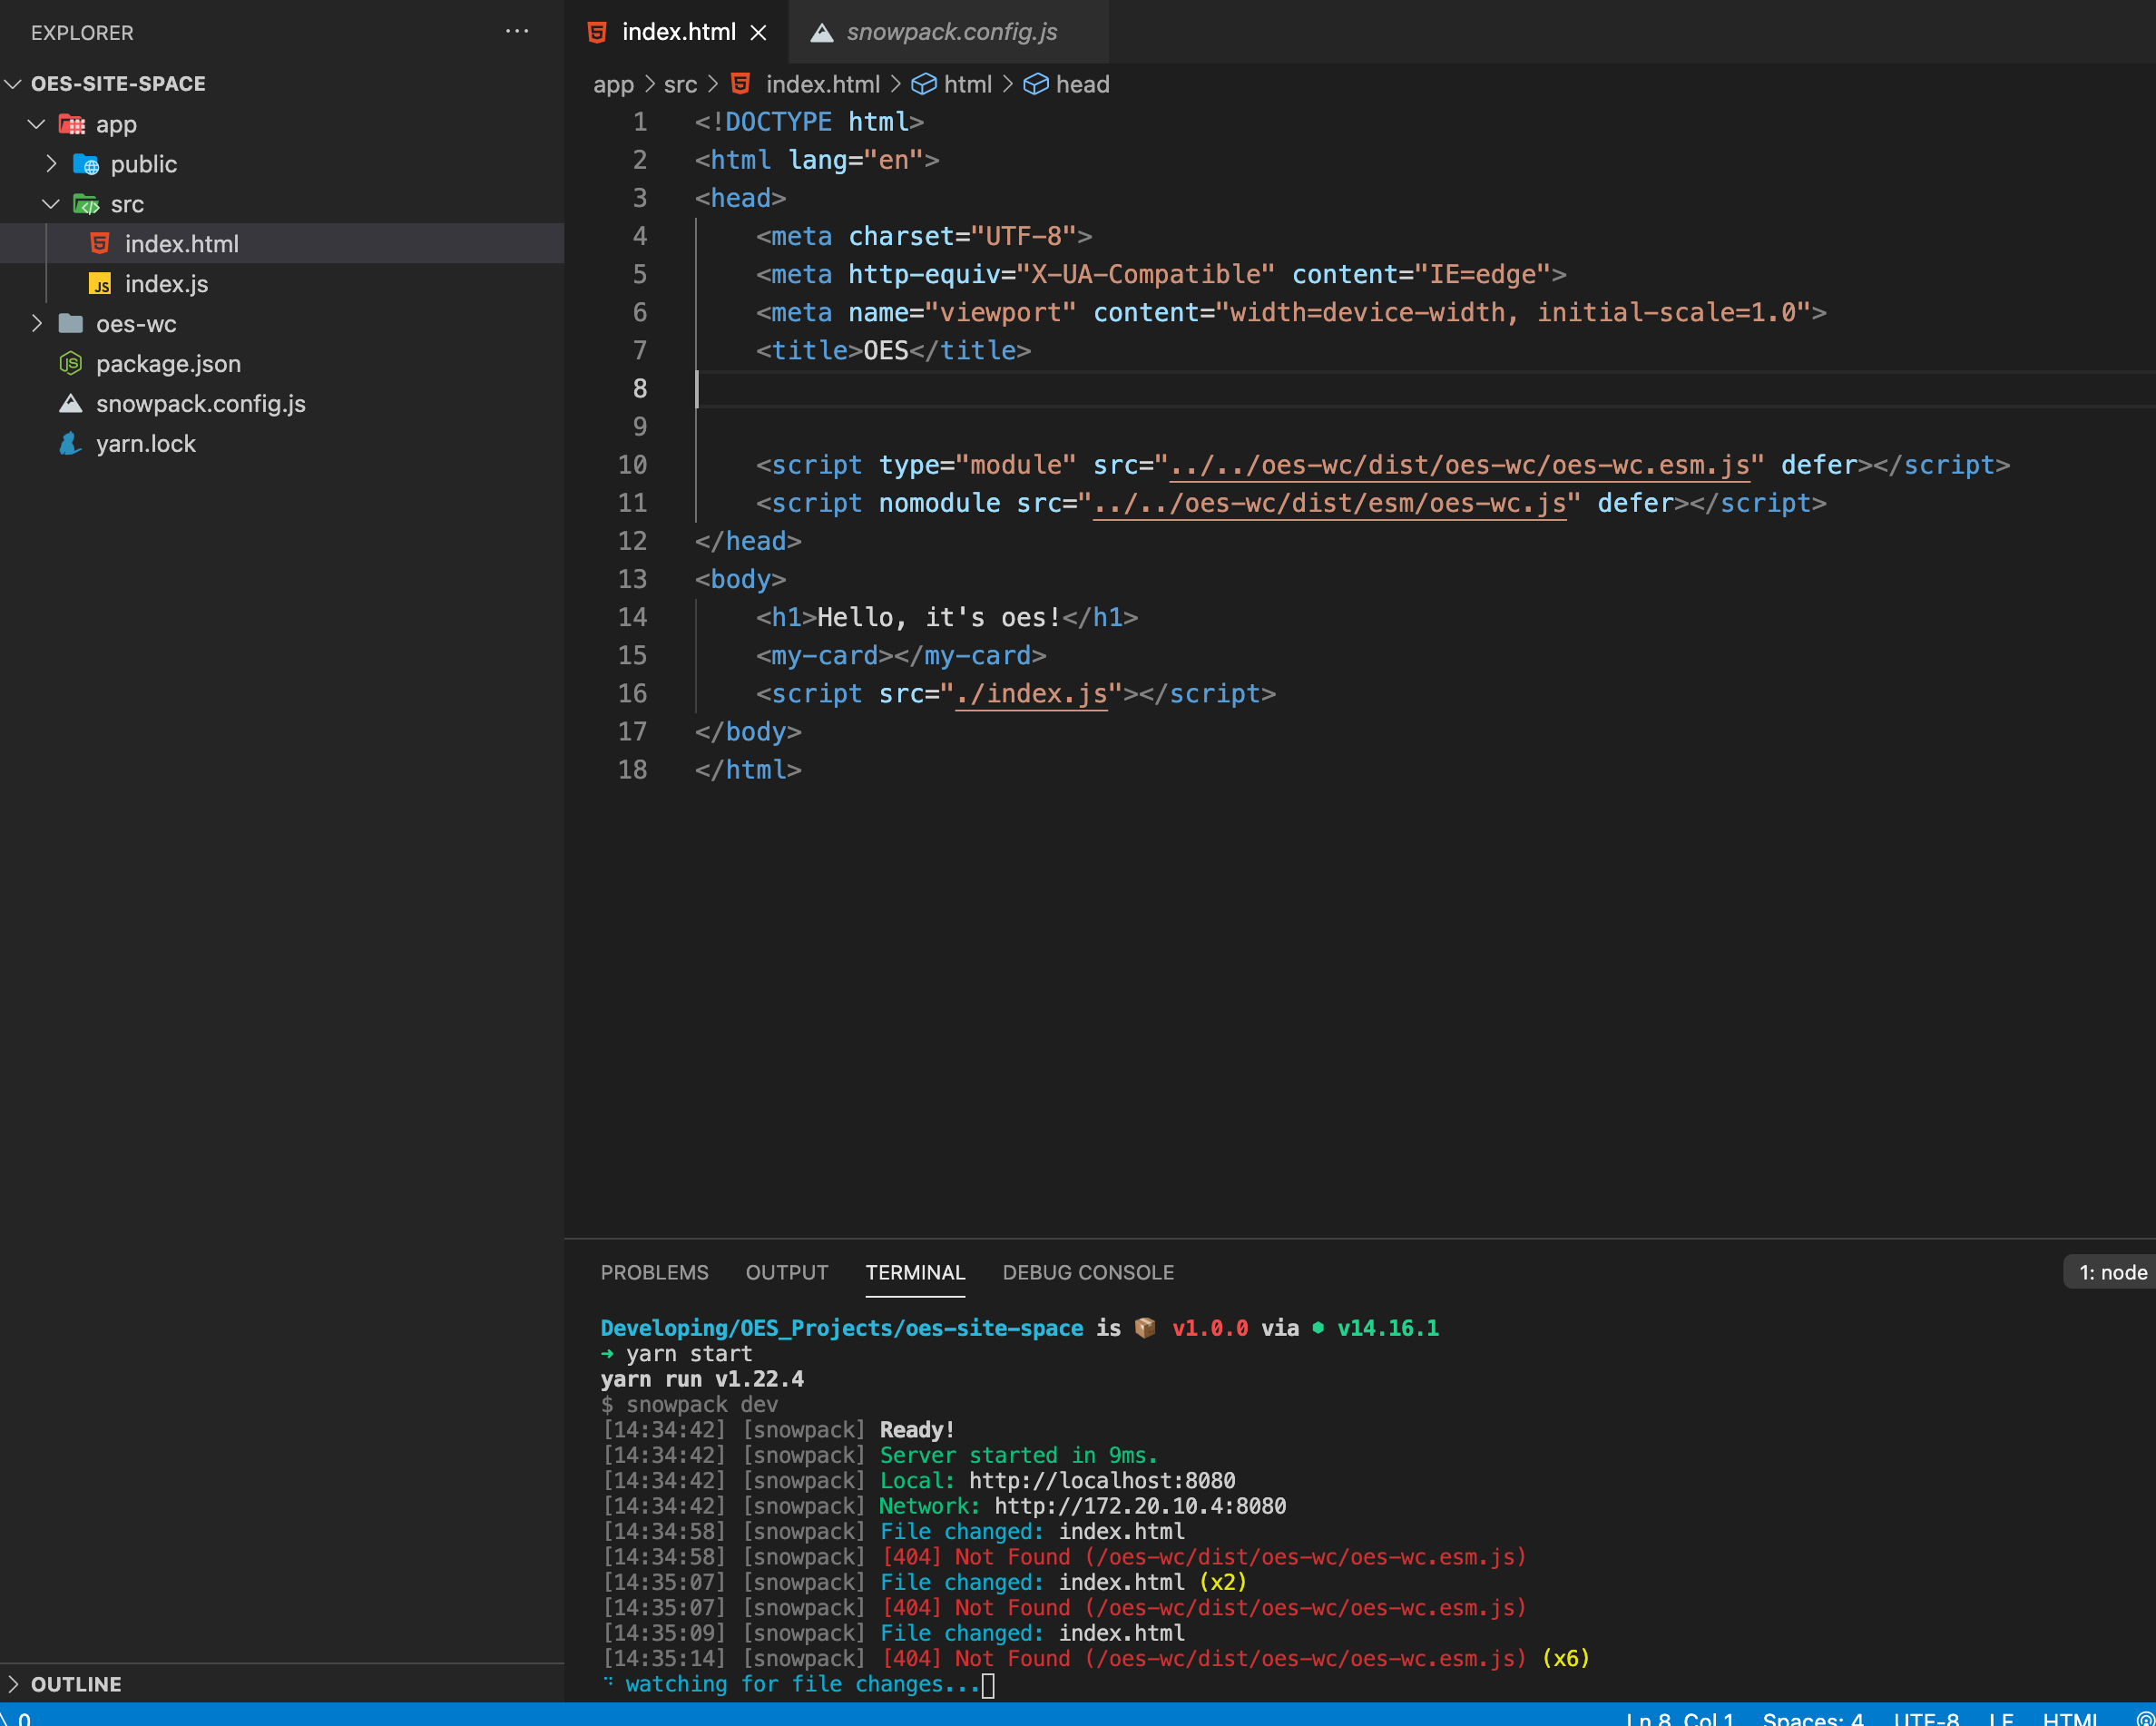Click line number 14 in the gutter
The height and width of the screenshot is (1726, 2156).
[632, 617]
